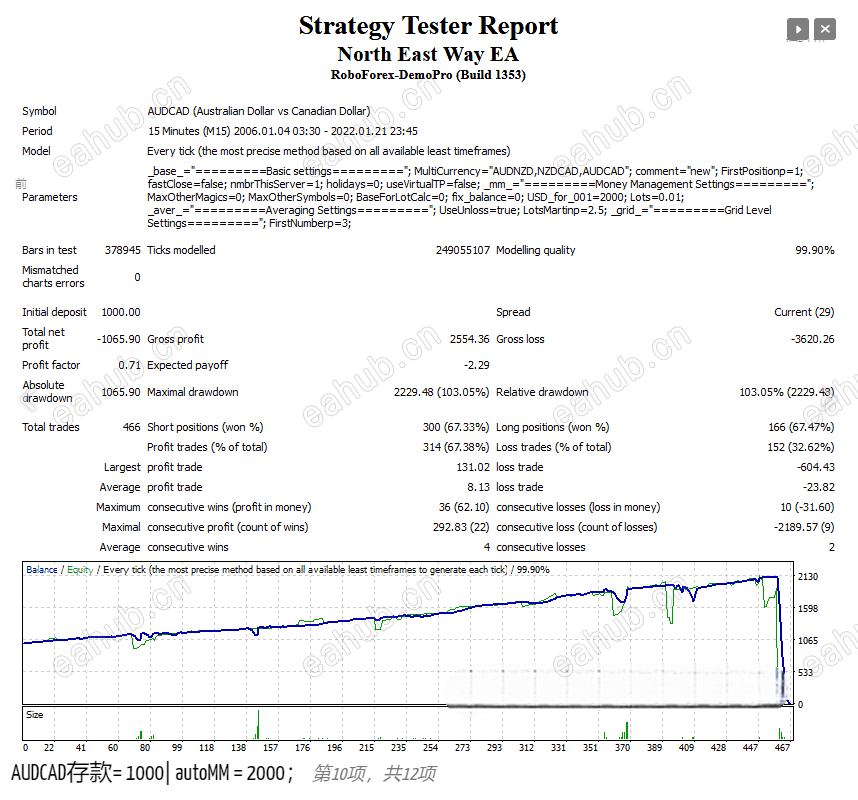Click the Balance legend label in the chart
This screenshot has height=800, width=858.
(x=42, y=570)
